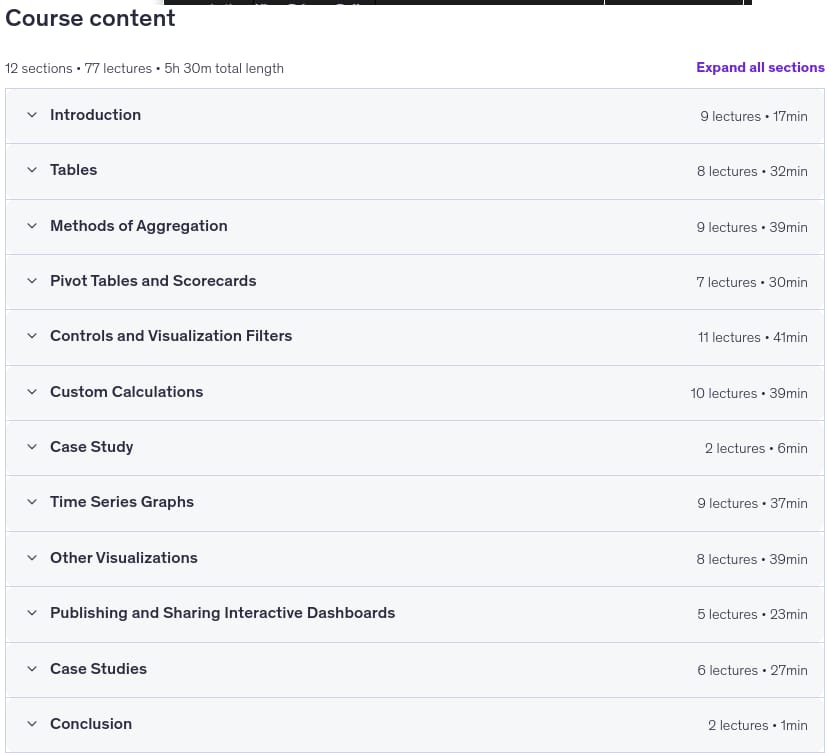Select Publishing and Sharing Interactive Dashboards title
Screen dimensions: 825x753
[223, 613]
